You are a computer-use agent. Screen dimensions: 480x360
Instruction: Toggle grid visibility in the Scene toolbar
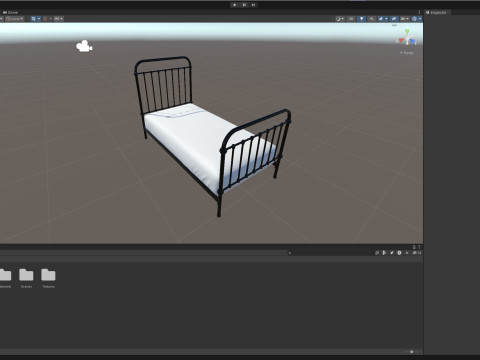(x=34, y=19)
